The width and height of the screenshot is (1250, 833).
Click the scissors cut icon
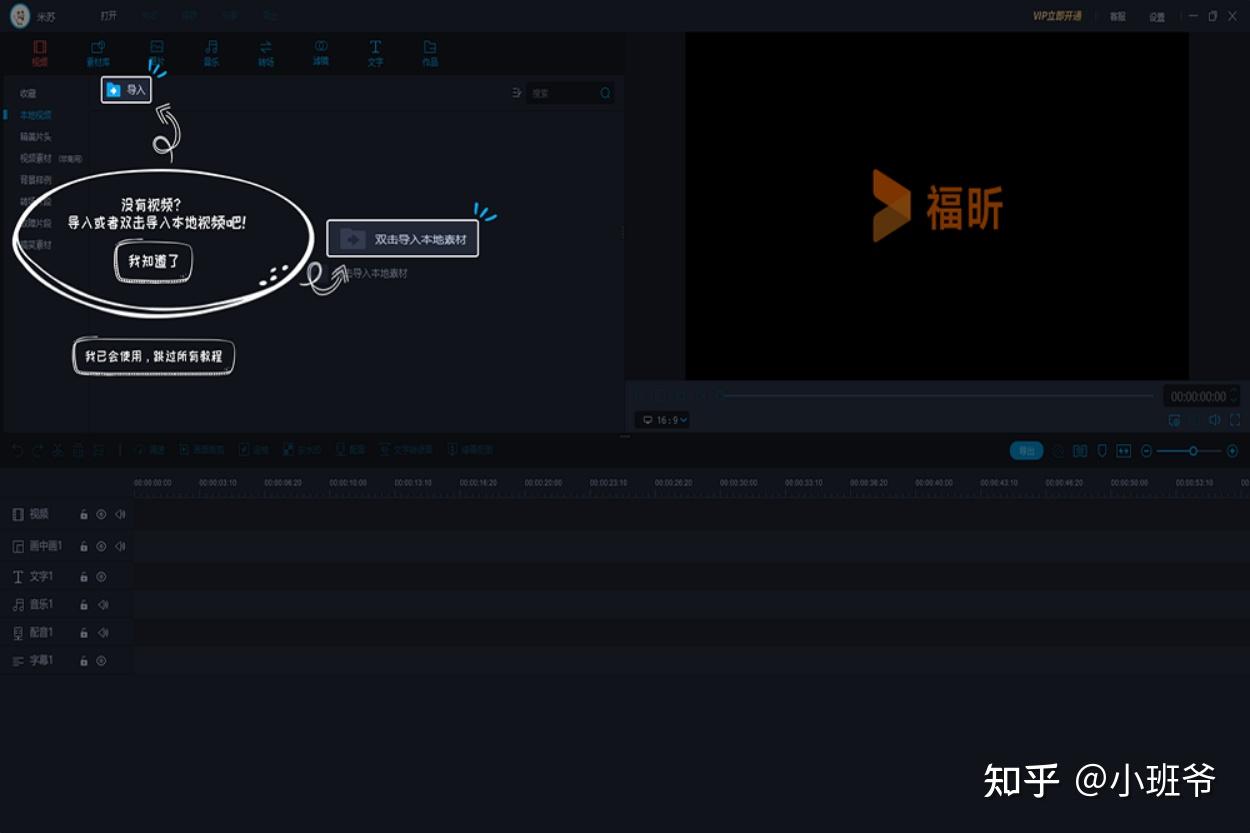(x=58, y=451)
